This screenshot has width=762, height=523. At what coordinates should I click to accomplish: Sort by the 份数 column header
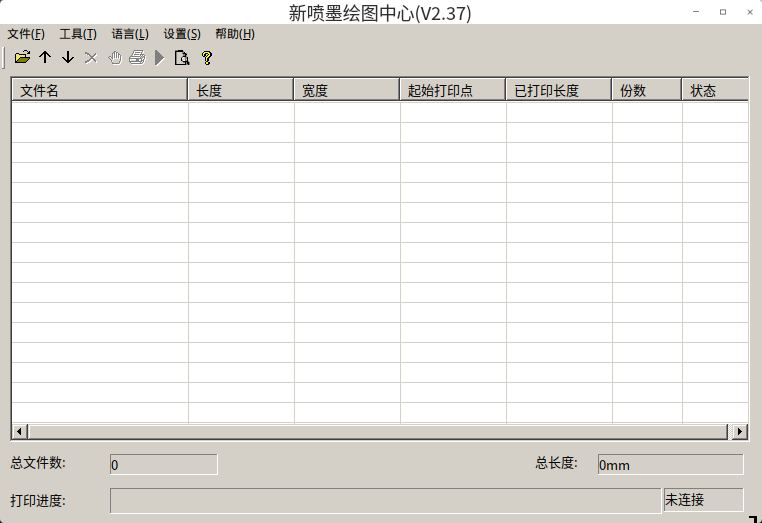point(646,90)
